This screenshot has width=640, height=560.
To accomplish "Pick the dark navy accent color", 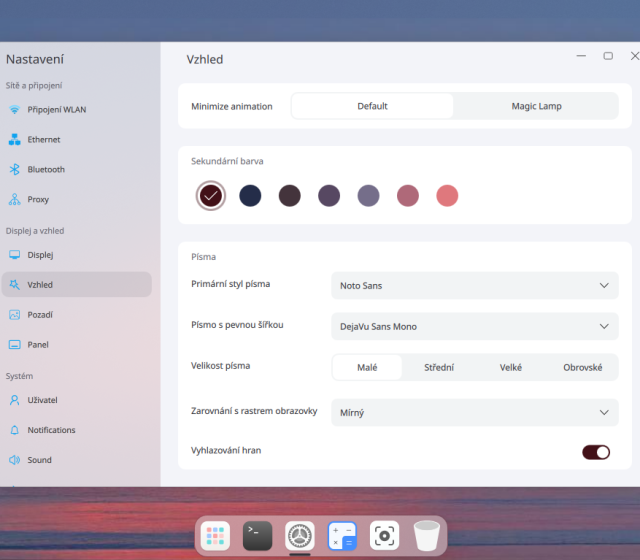I will (250, 196).
